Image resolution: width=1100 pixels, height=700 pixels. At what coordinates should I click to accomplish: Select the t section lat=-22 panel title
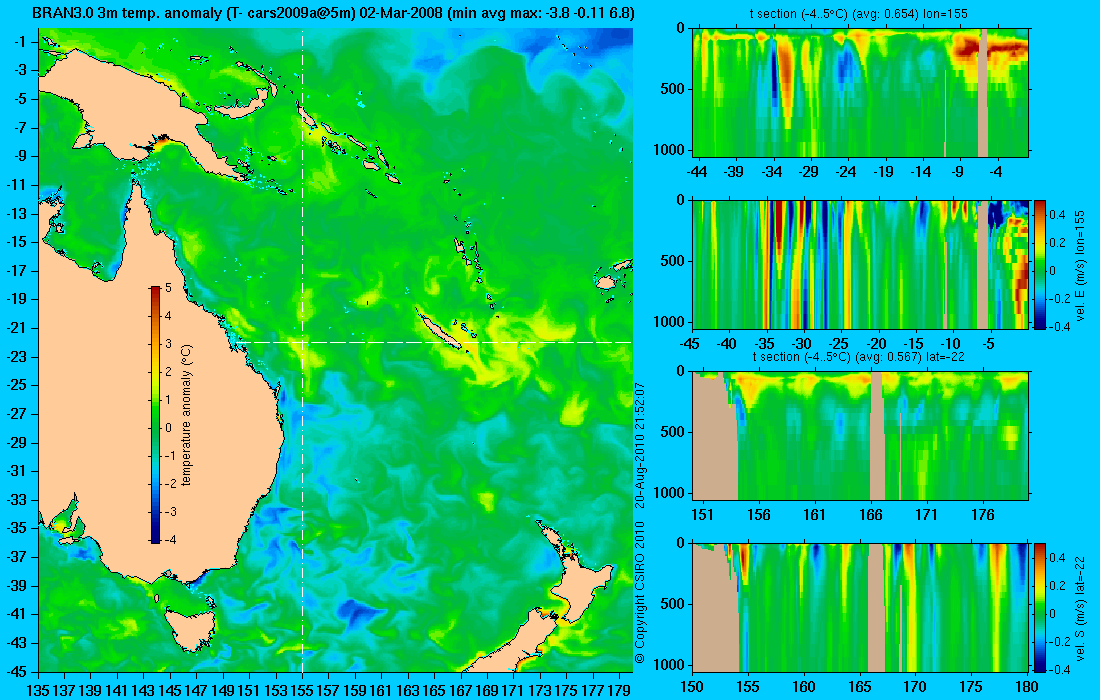[x=860, y=356]
